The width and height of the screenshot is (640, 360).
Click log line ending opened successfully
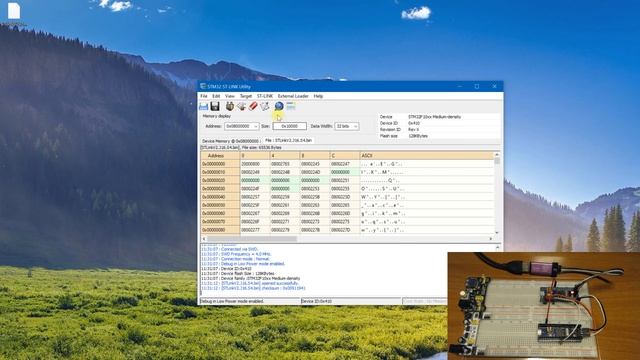(x=250, y=283)
